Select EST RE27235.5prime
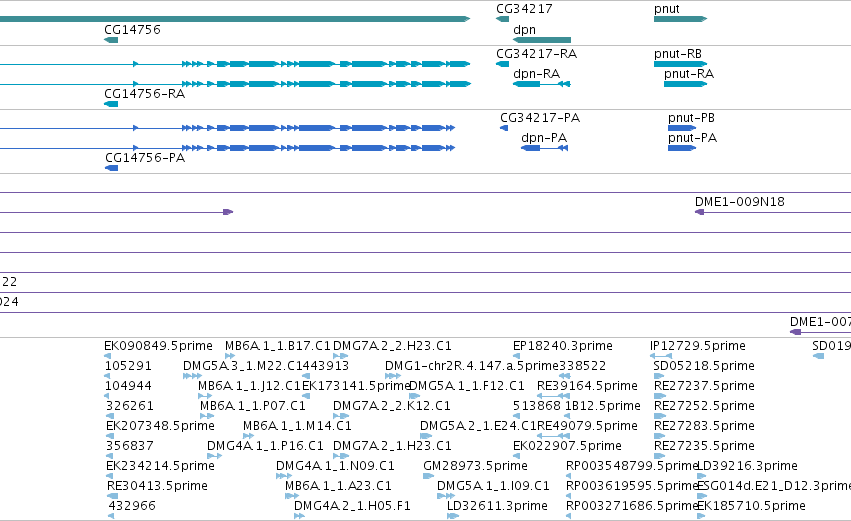The width and height of the screenshot is (851, 521). coord(704,446)
